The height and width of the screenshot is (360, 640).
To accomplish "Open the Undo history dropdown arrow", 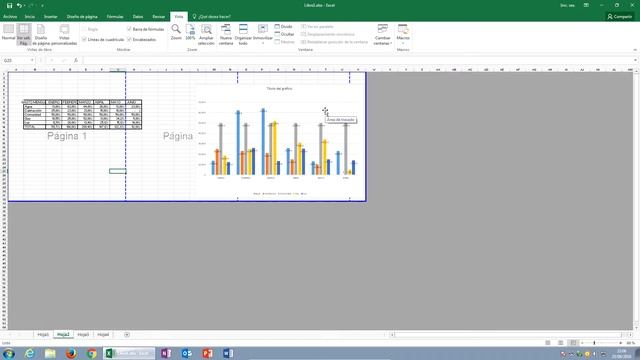I will pyautogui.click(x=24, y=6).
